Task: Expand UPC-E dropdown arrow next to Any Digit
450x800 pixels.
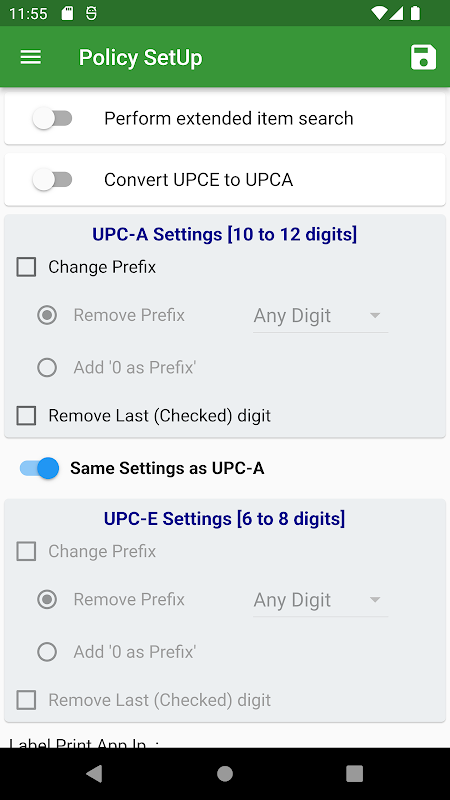Action: click(375, 600)
